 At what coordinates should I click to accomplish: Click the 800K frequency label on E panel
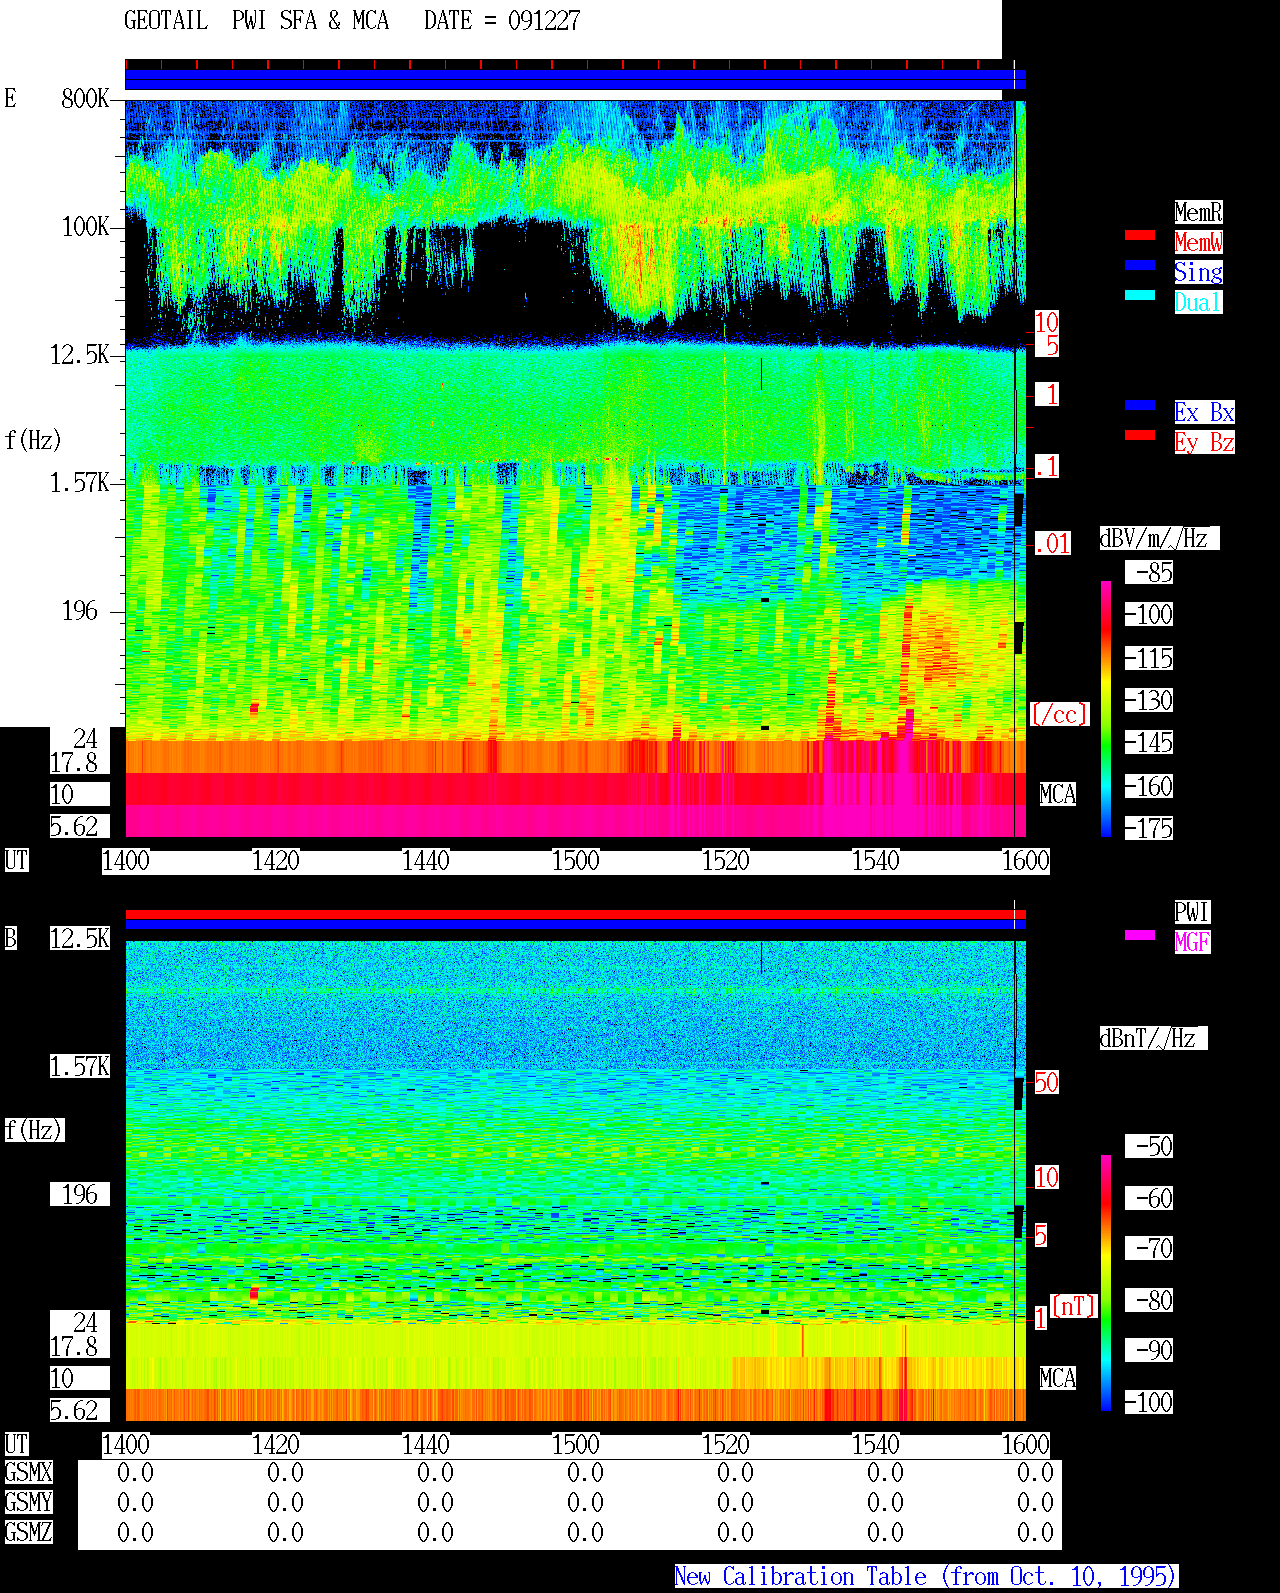click(85, 98)
